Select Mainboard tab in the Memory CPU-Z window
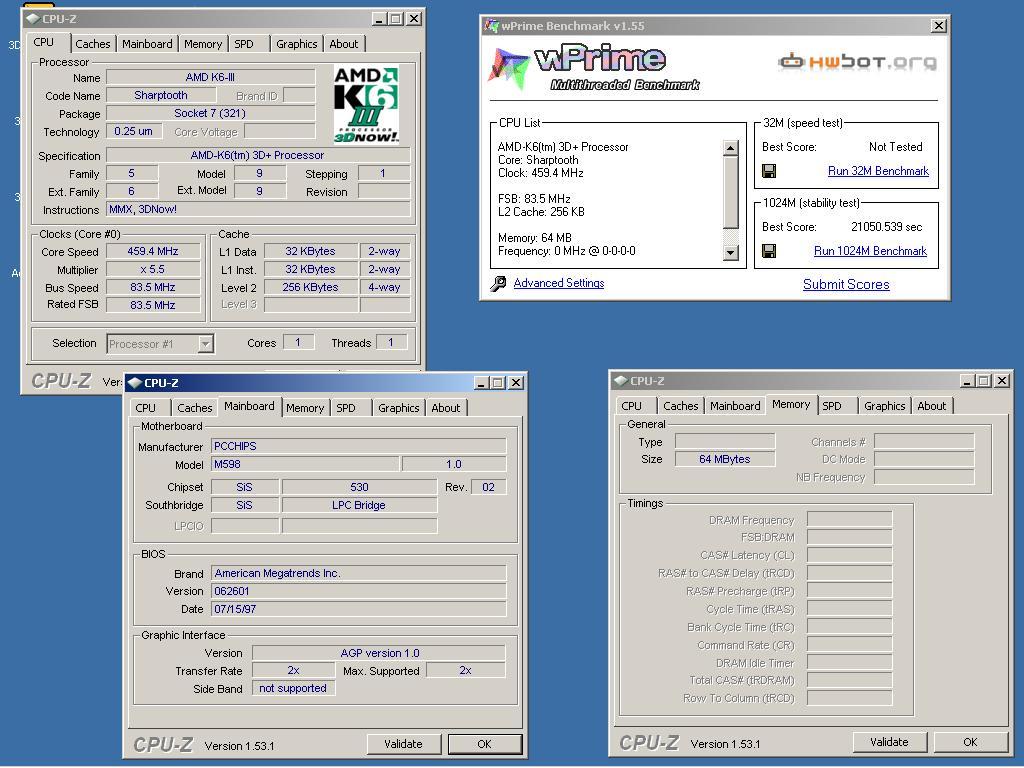 pos(735,406)
